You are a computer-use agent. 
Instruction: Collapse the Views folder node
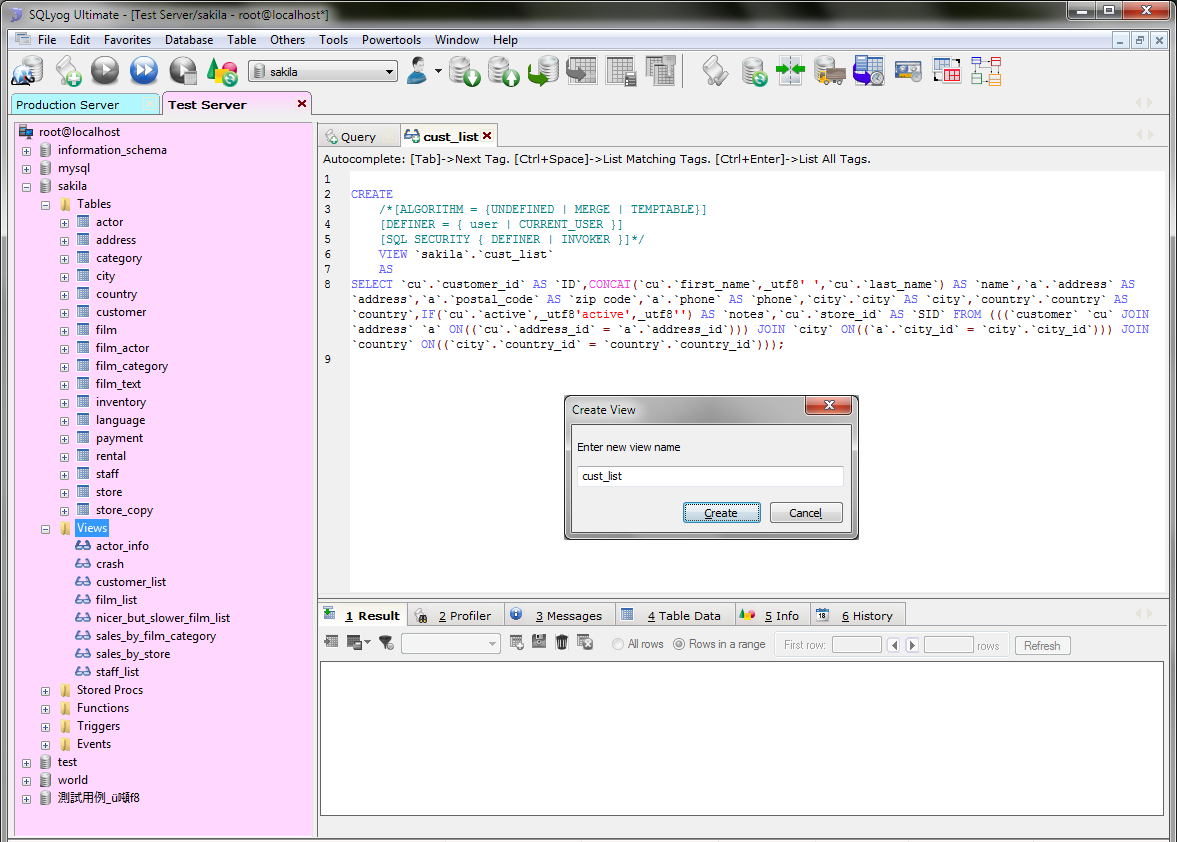[46, 529]
